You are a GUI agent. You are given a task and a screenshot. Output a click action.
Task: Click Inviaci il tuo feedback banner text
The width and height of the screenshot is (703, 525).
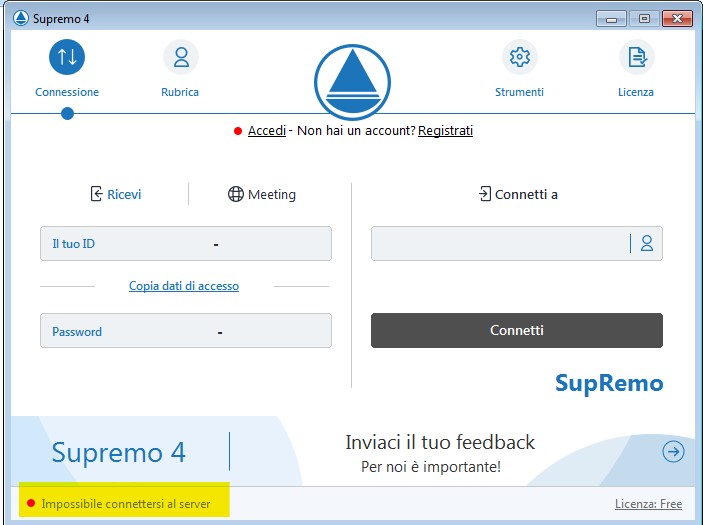tap(440, 443)
